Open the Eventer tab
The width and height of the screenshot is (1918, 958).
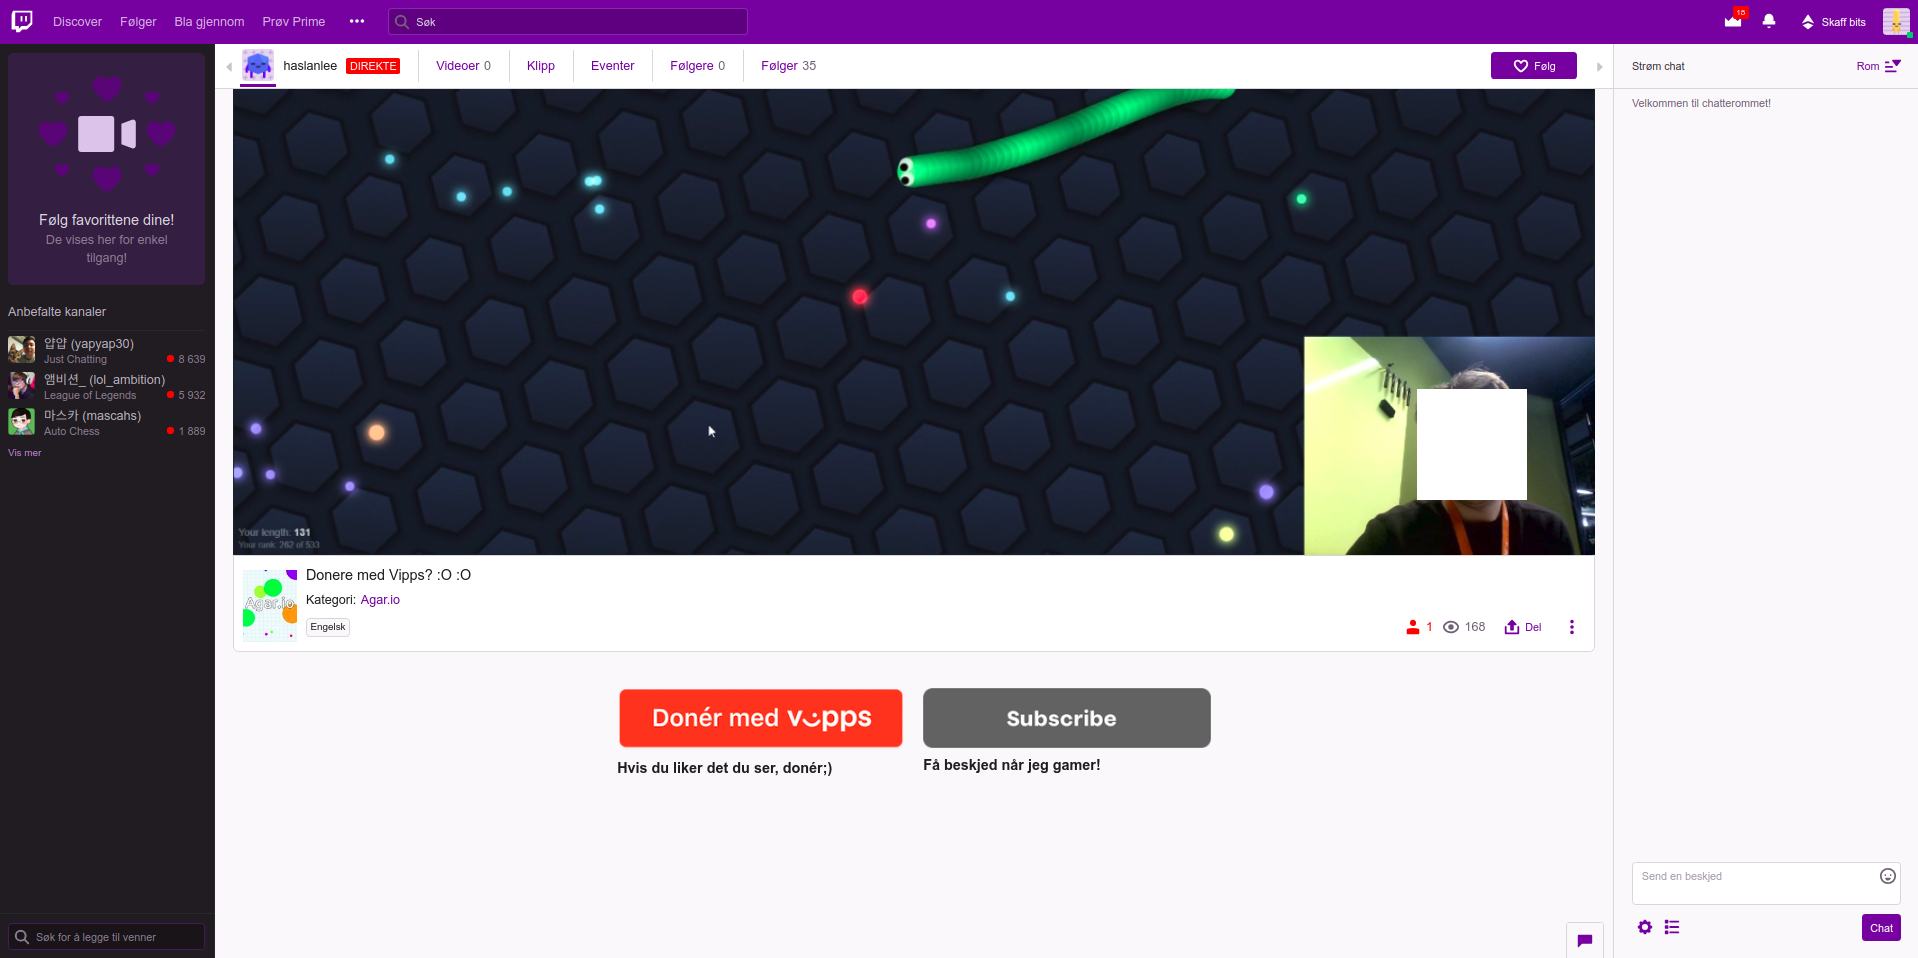[x=612, y=66]
